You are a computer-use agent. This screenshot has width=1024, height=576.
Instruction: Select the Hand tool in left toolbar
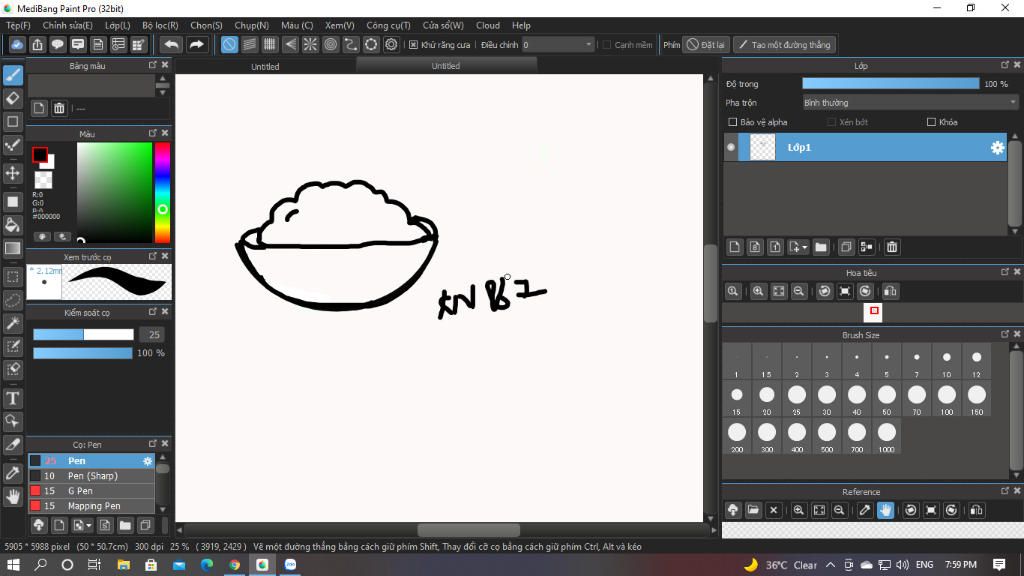click(12, 497)
